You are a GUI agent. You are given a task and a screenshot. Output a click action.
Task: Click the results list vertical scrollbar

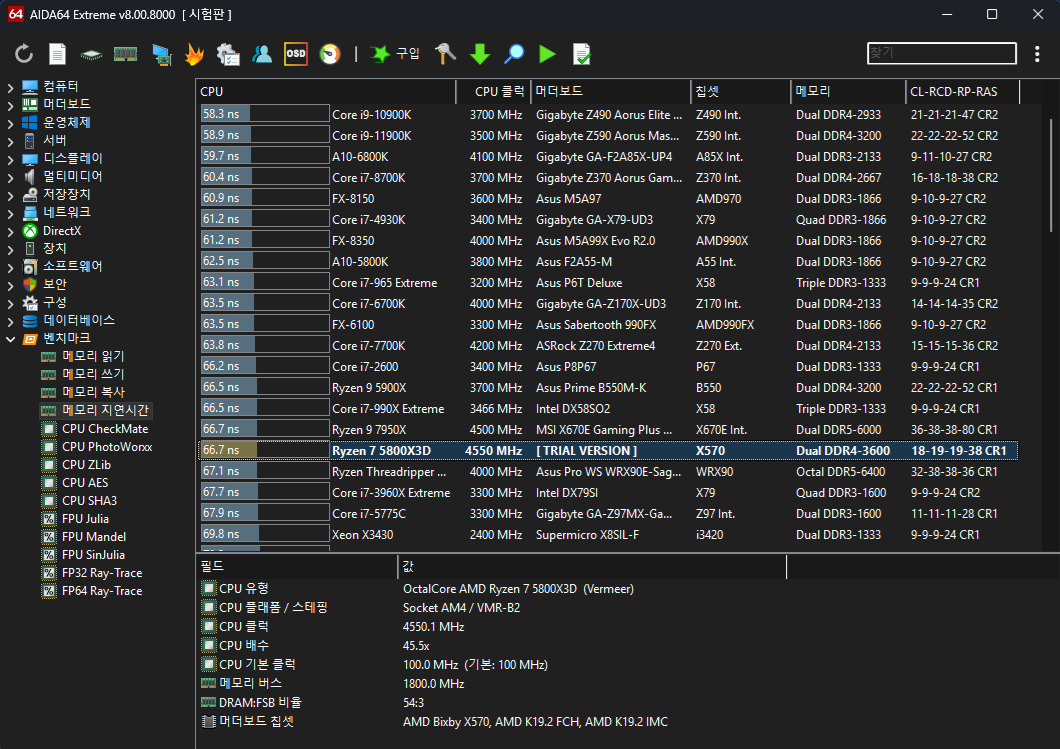[x=1051, y=174]
